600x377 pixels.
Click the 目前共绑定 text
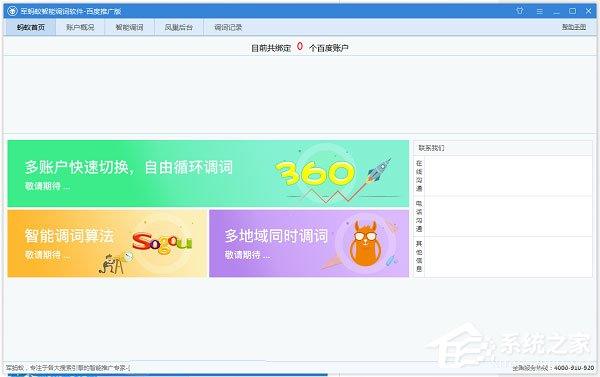click(271, 48)
